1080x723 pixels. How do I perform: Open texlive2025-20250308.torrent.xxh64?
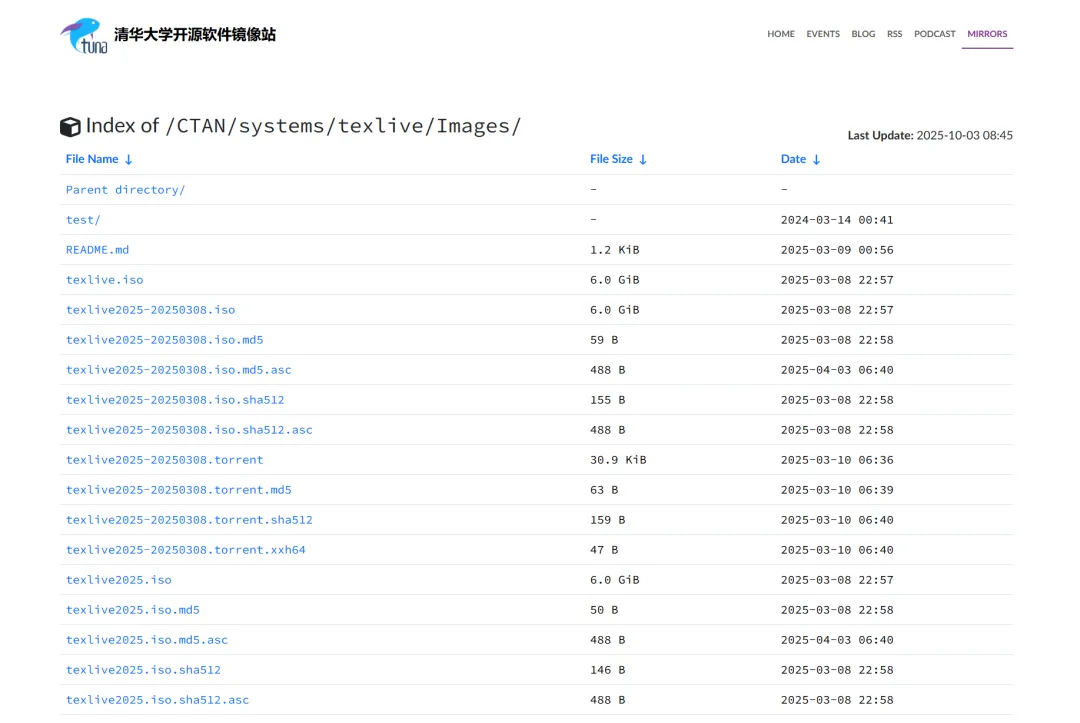click(x=186, y=549)
